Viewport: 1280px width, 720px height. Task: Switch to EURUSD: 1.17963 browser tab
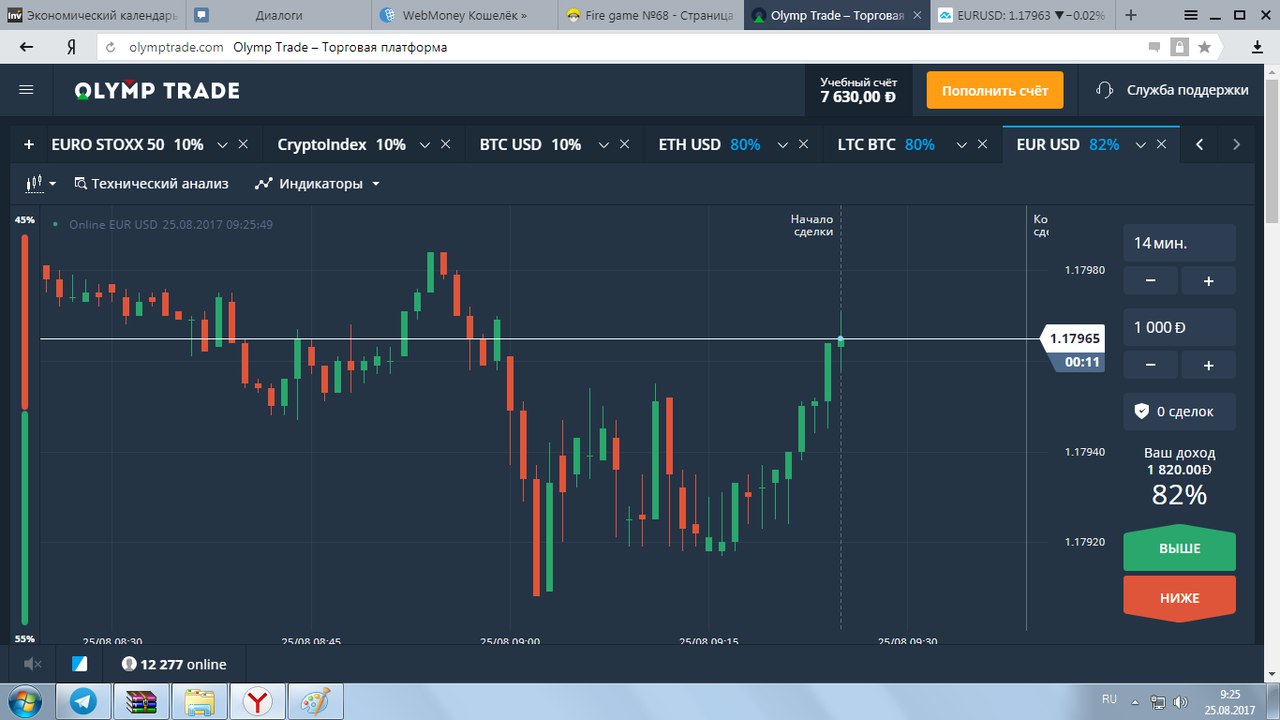[x=1022, y=15]
